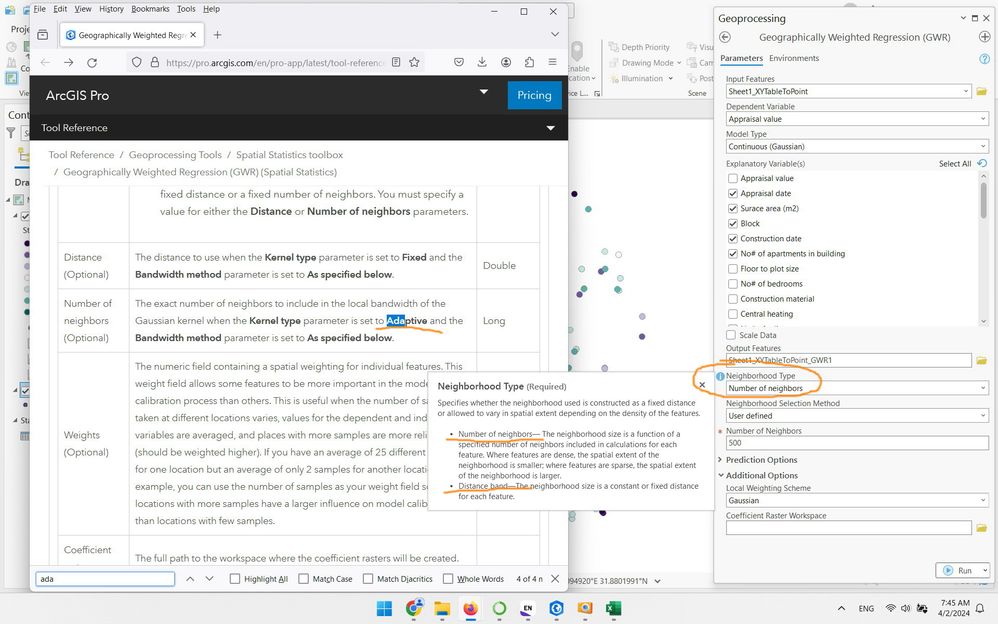Uncheck Surace area (m2) variable
The width and height of the screenshot is (998, 624).
733,208
